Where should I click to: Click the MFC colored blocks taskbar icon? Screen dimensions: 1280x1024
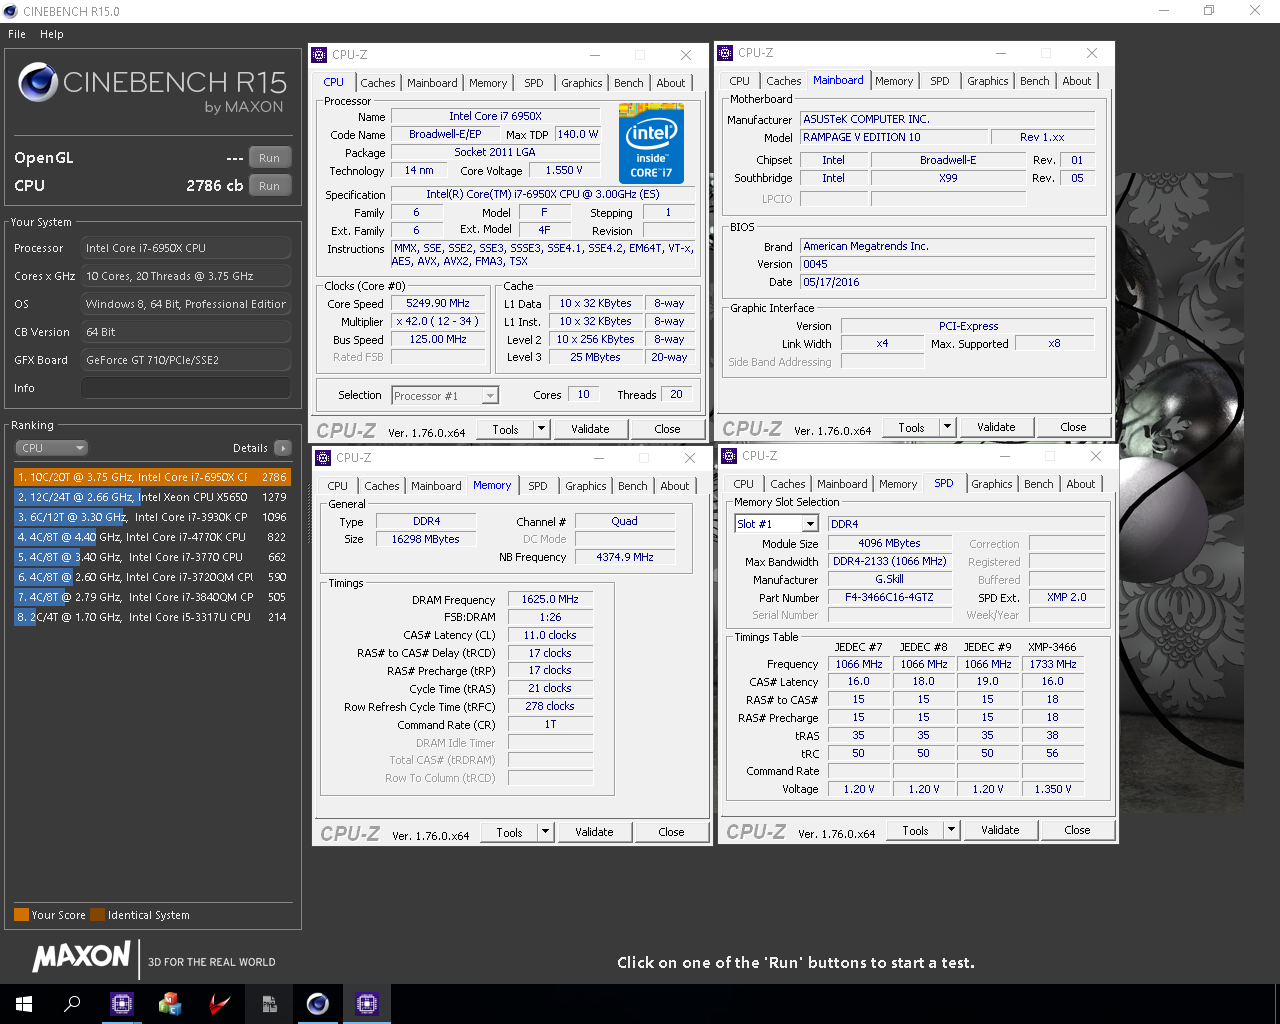pos(170,1004)
